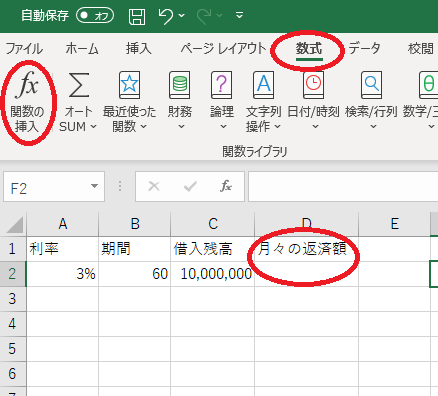Select column B header
This screenshot has height=396, width=438.
point(135,224)
